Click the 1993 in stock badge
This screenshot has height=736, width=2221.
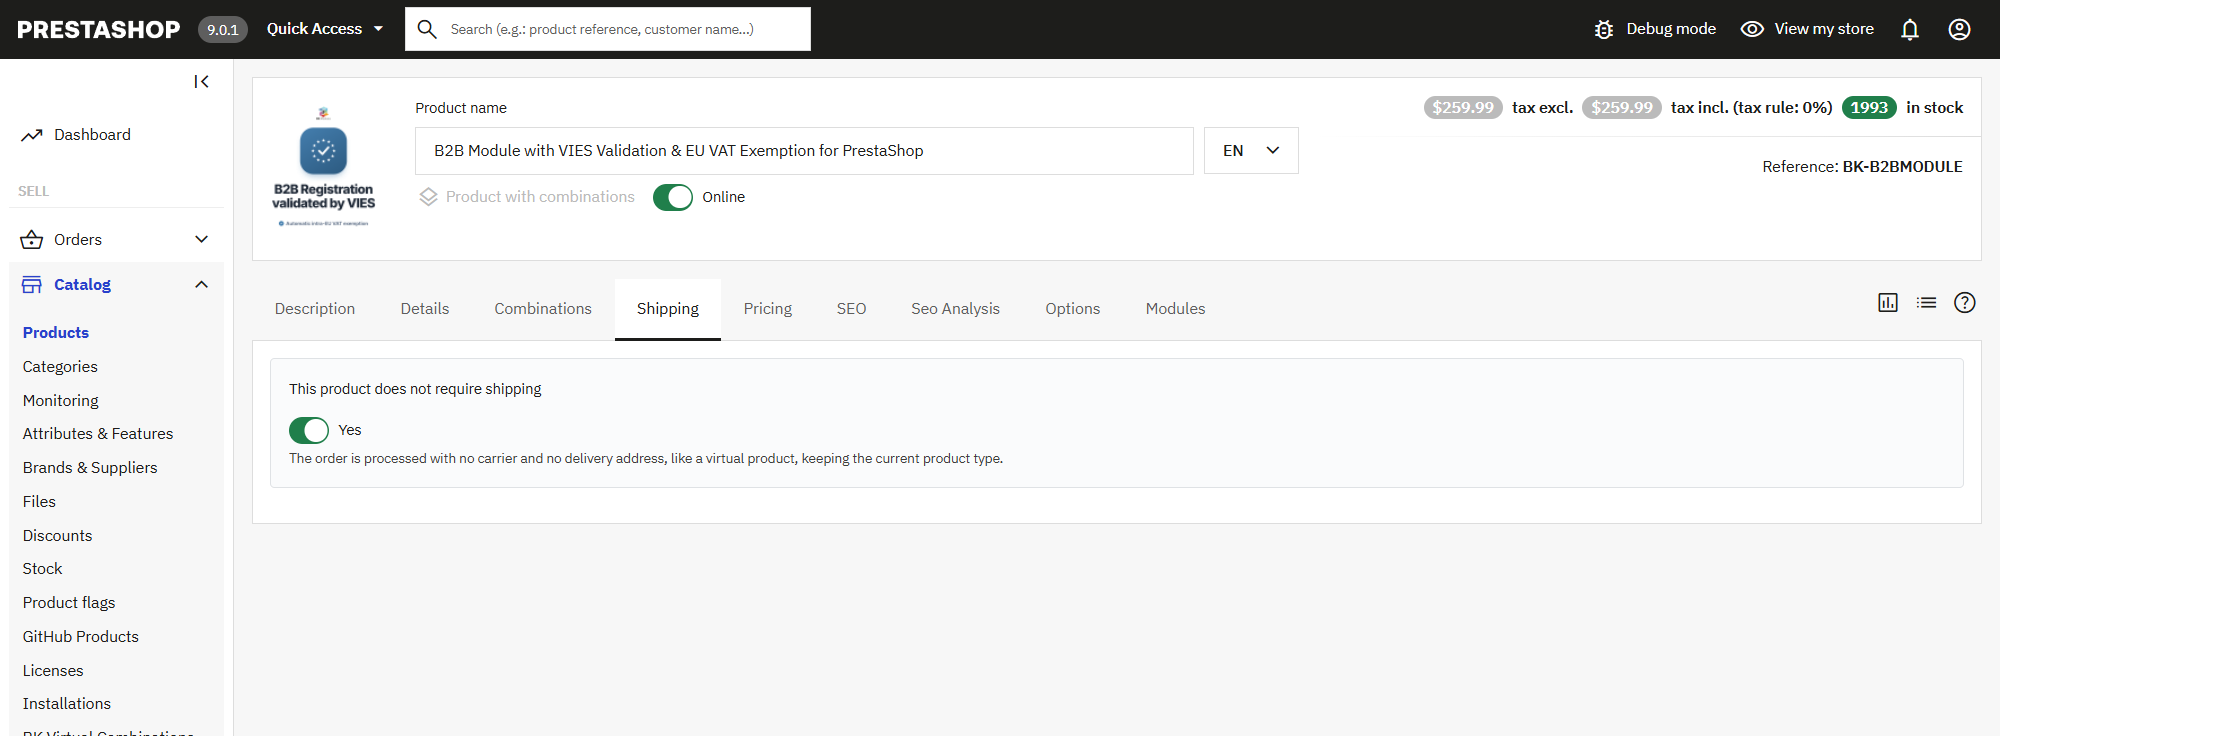tap(1869, 108)
